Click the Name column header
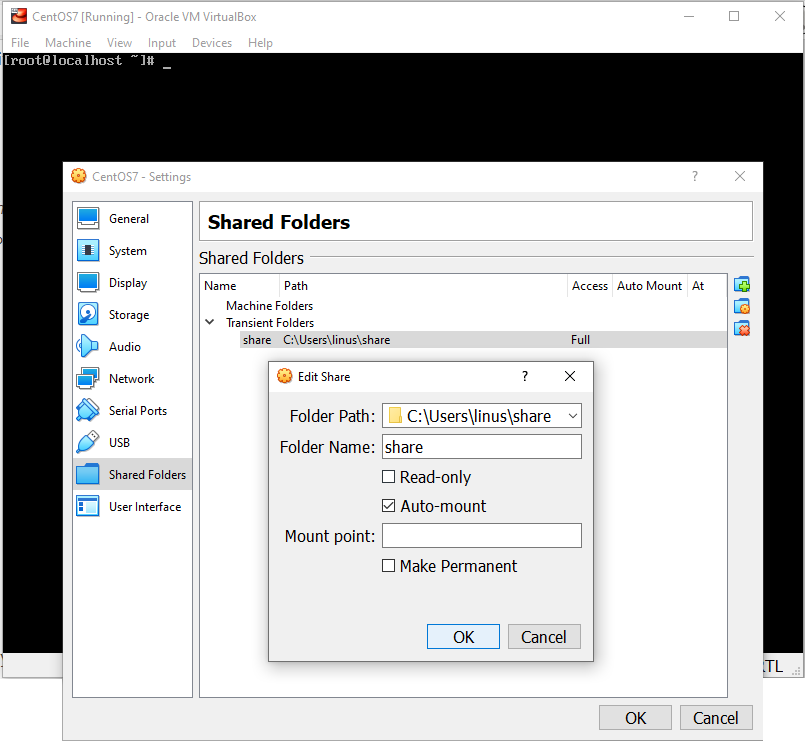 click(240, 286)
